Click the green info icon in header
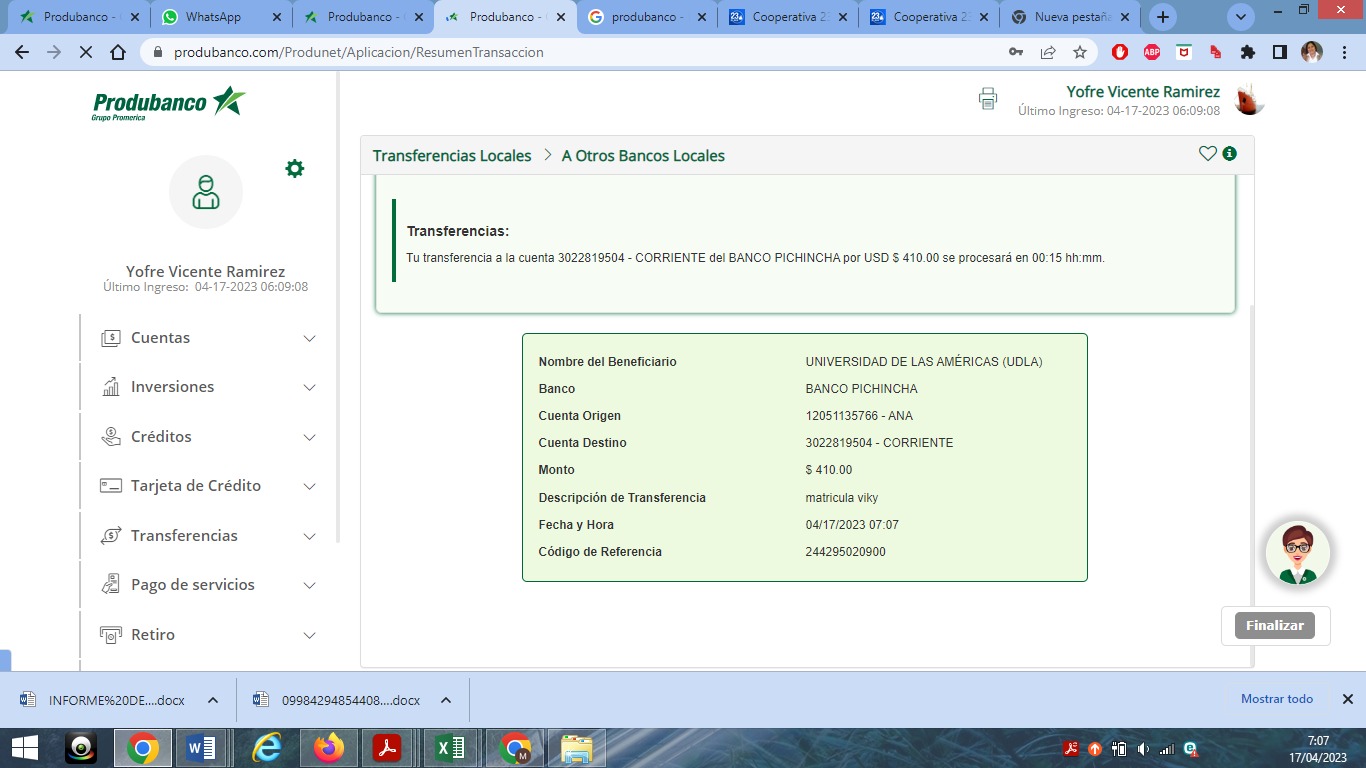This screenshot has height=768, width=1366. coord(1230,154)
